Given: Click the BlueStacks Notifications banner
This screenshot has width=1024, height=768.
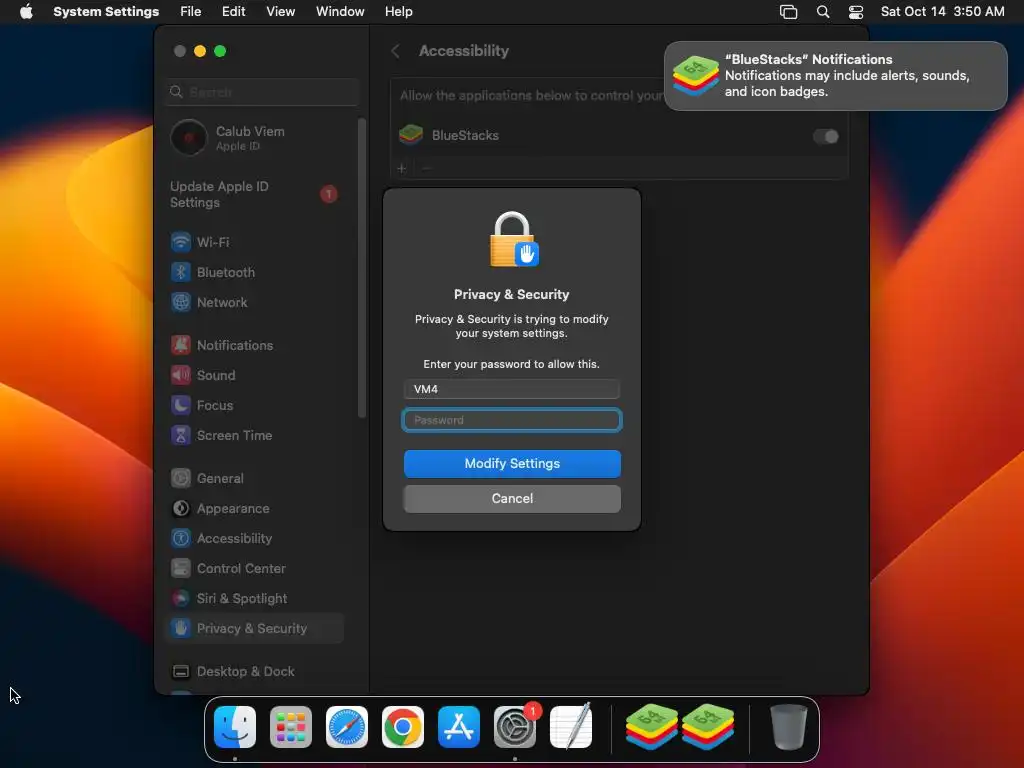Looking at the screenshot, I should (x=836, y=76).
